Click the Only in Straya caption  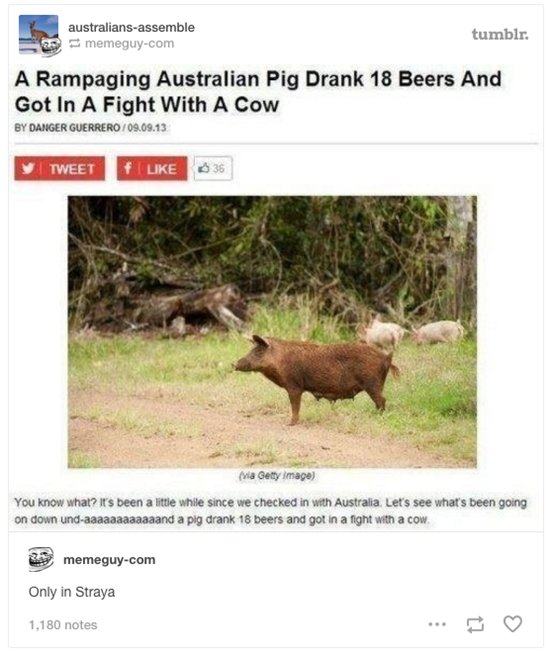[x=72, y=592]
